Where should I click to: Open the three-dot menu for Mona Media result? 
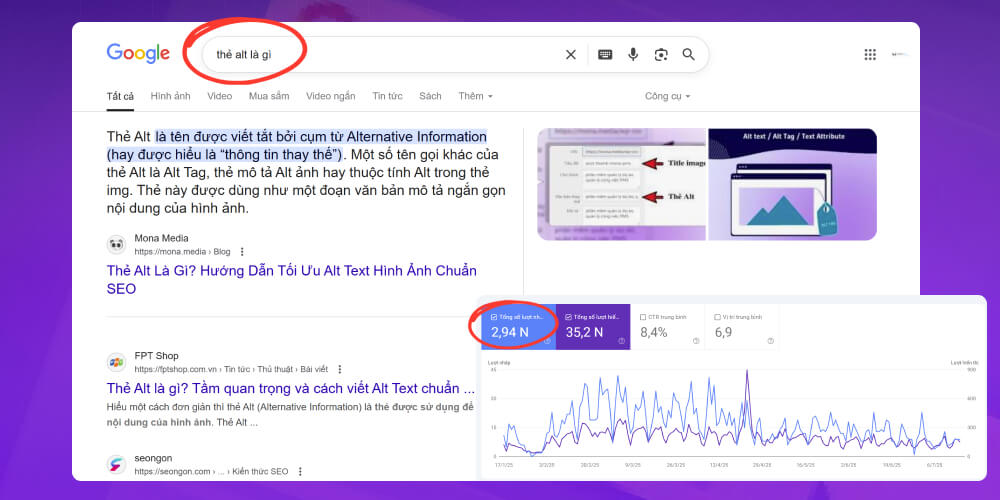pyautogui.click(x=242, y=252)
